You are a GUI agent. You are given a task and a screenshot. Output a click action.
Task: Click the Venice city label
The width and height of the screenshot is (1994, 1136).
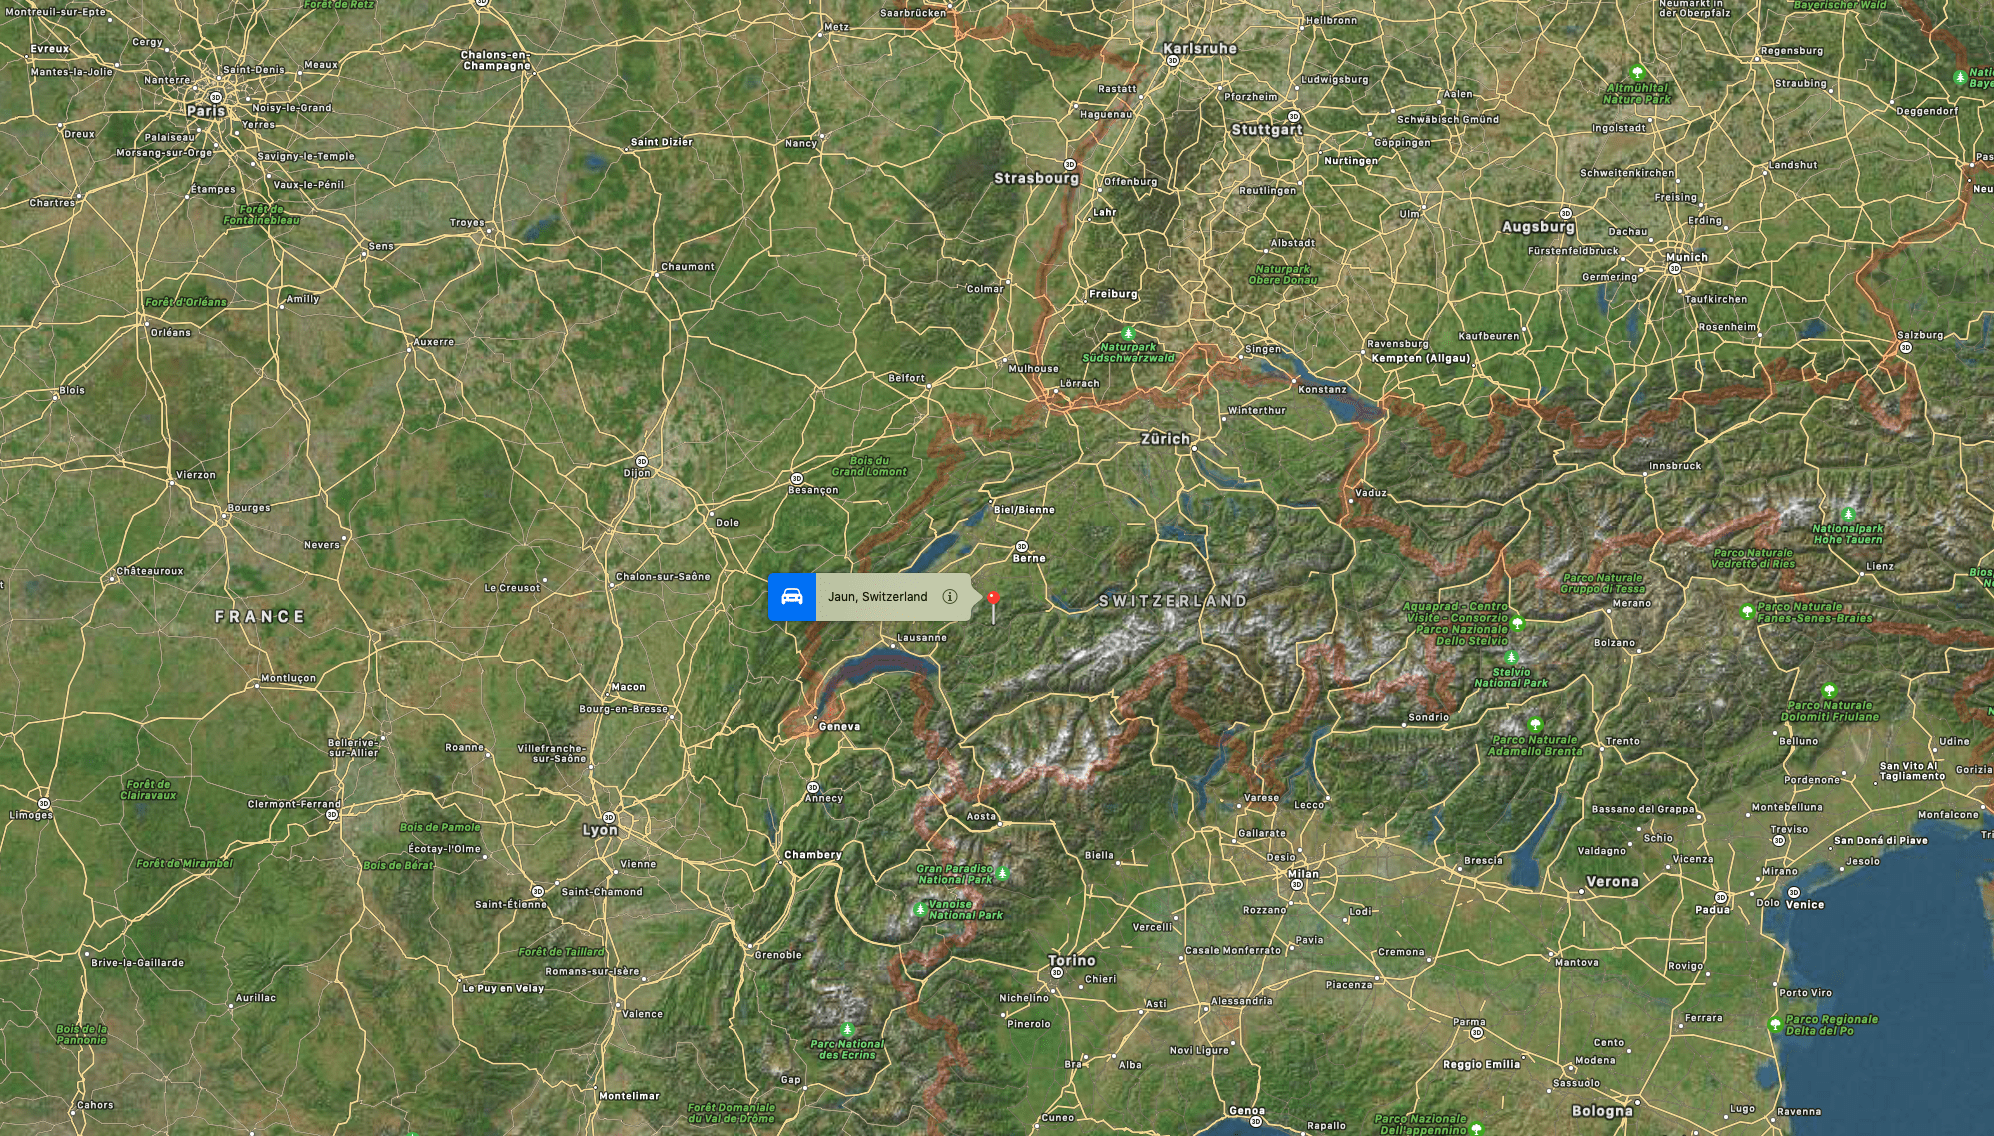[x=1805, y=904]
